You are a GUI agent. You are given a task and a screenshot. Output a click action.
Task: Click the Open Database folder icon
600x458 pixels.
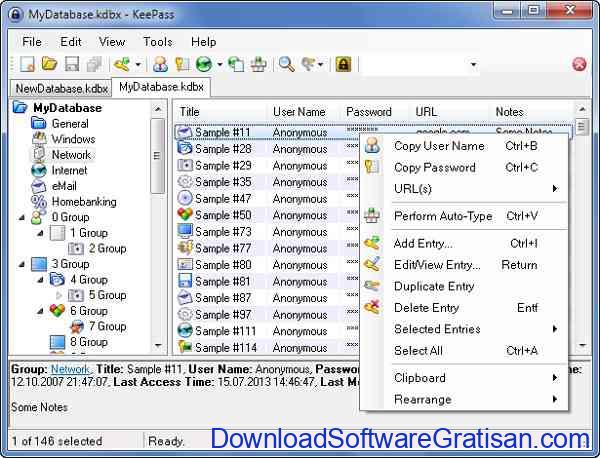49,64
